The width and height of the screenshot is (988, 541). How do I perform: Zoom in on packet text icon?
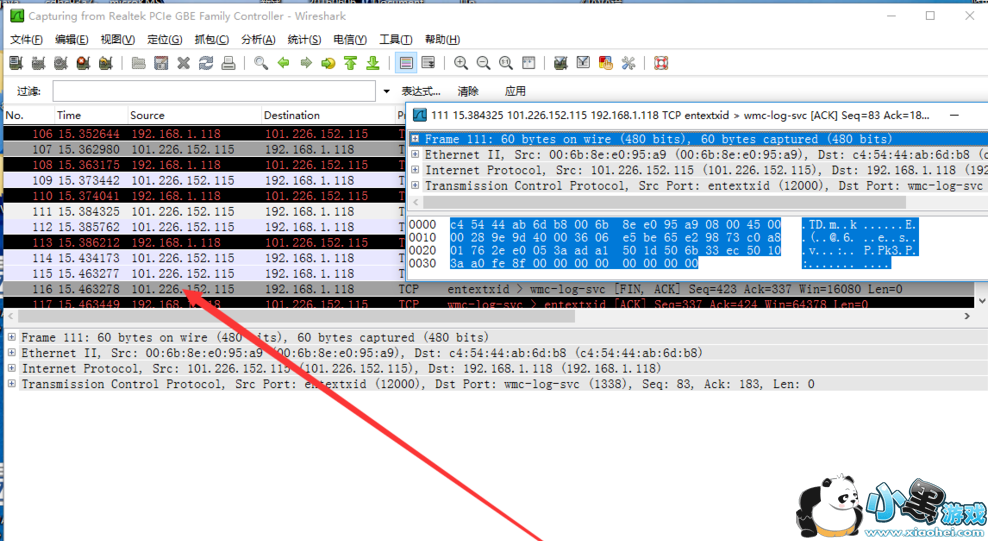pyautogui.click(x=461, y=63)
